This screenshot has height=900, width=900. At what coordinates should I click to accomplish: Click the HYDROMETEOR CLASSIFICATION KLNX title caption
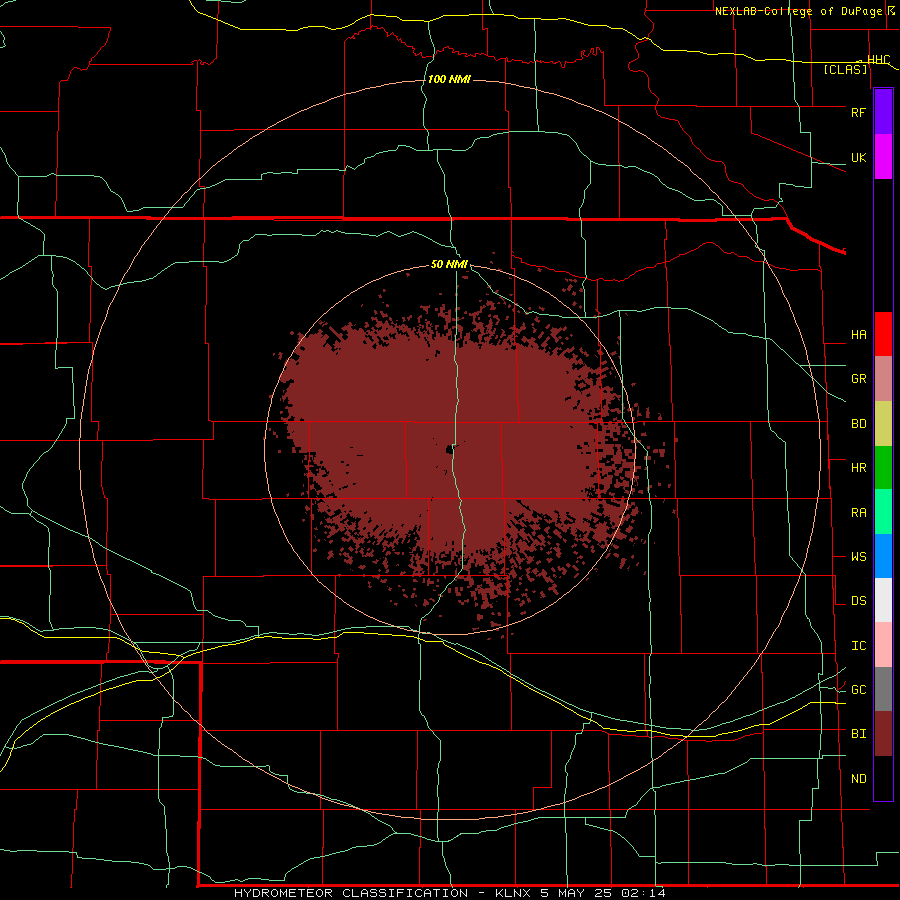449,893
